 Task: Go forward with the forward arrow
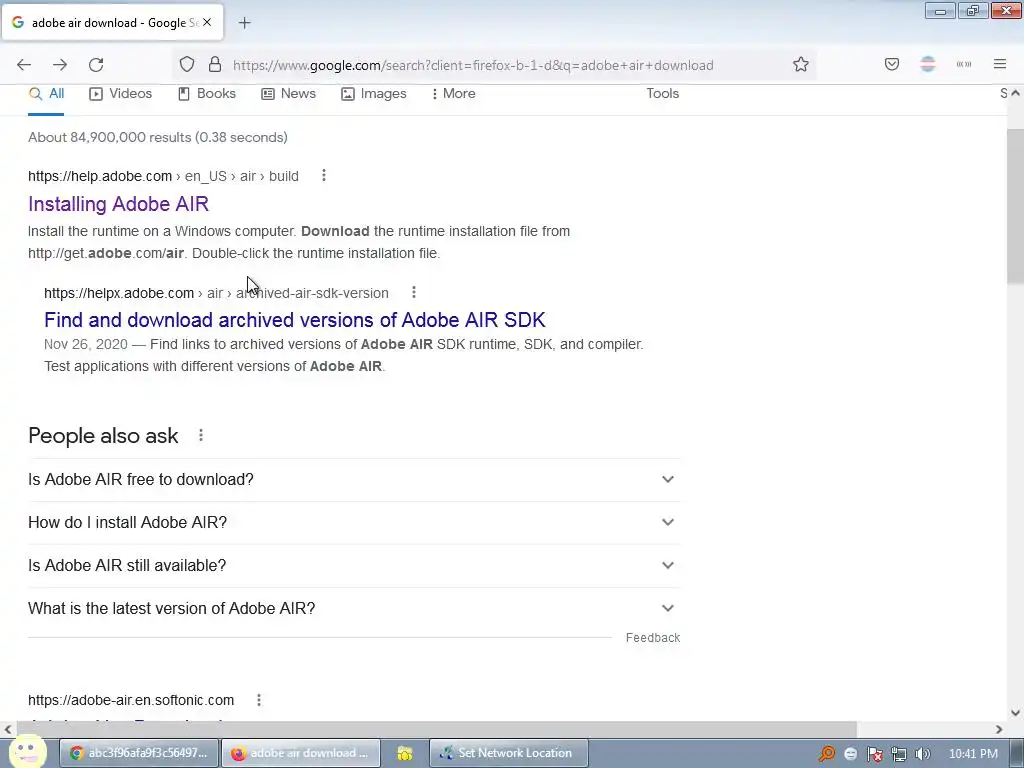click(60, 65)
